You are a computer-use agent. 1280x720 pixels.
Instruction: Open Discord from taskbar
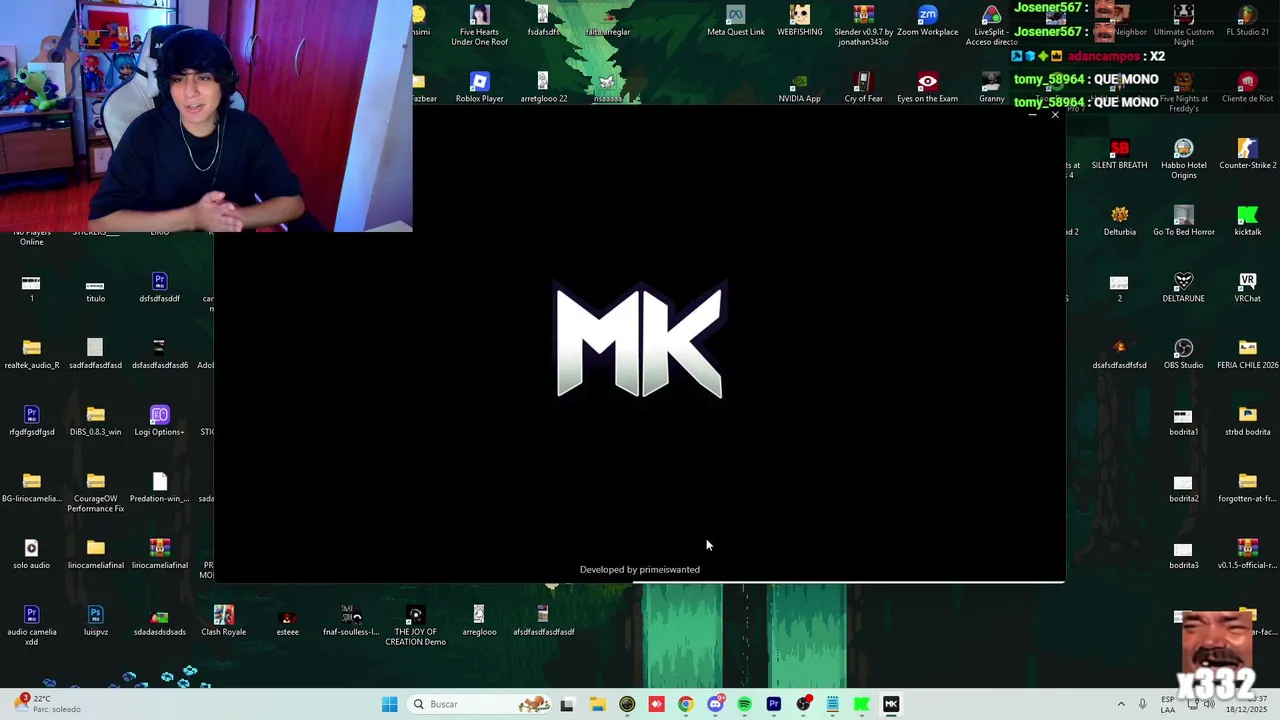pyautogui.click(x=715, y=704)
